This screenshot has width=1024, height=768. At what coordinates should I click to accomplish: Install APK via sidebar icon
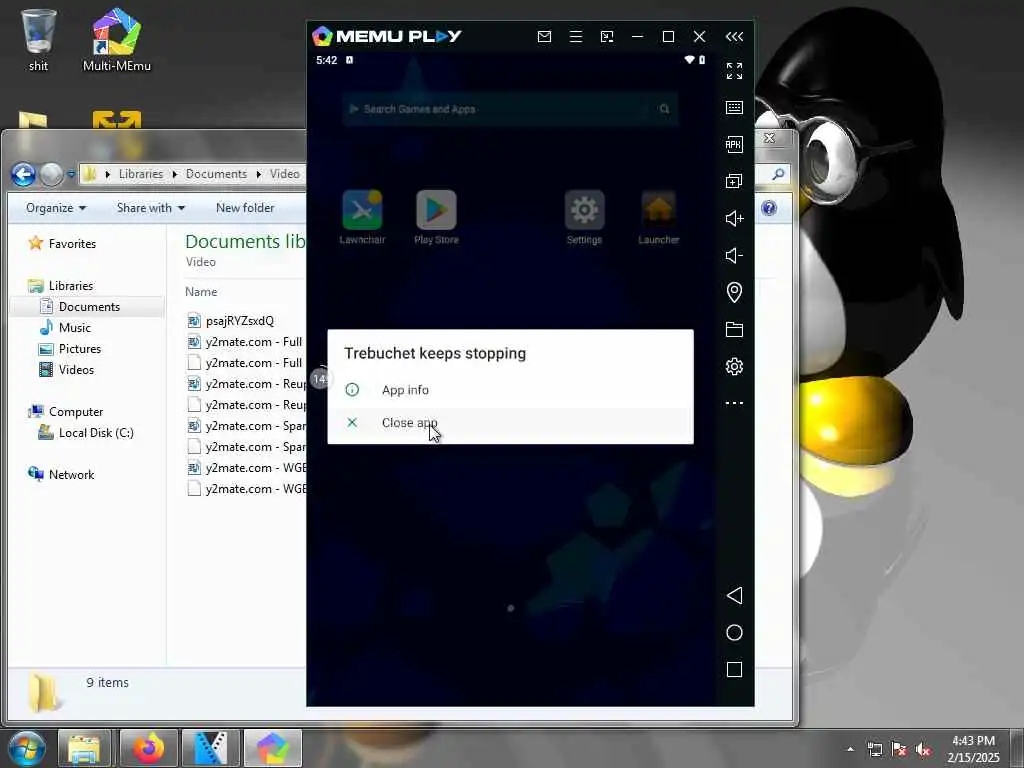(734, 144)
